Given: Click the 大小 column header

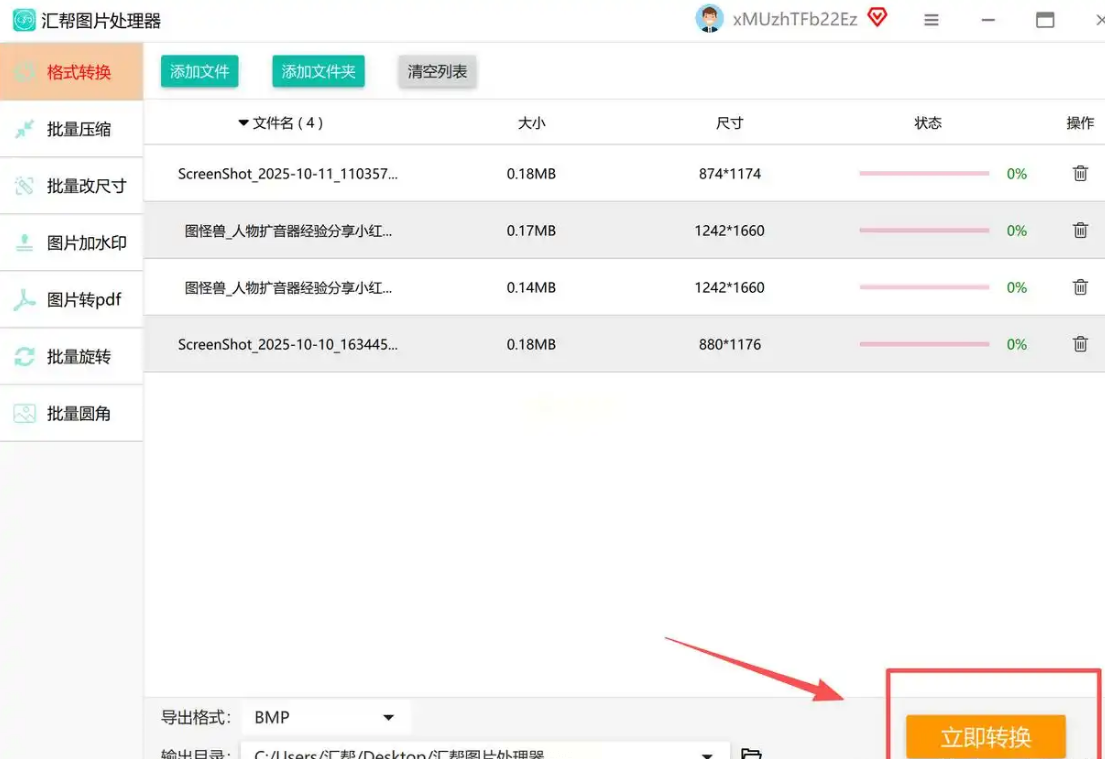Looking at the screenshot, I should pos(531,123).
